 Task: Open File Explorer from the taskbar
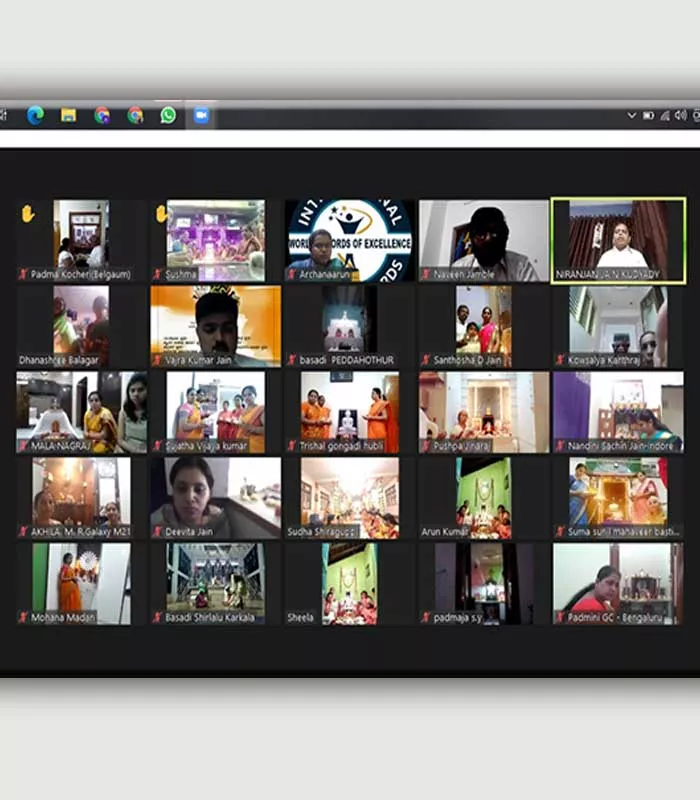pyautogui.click(x=68, y=115)
